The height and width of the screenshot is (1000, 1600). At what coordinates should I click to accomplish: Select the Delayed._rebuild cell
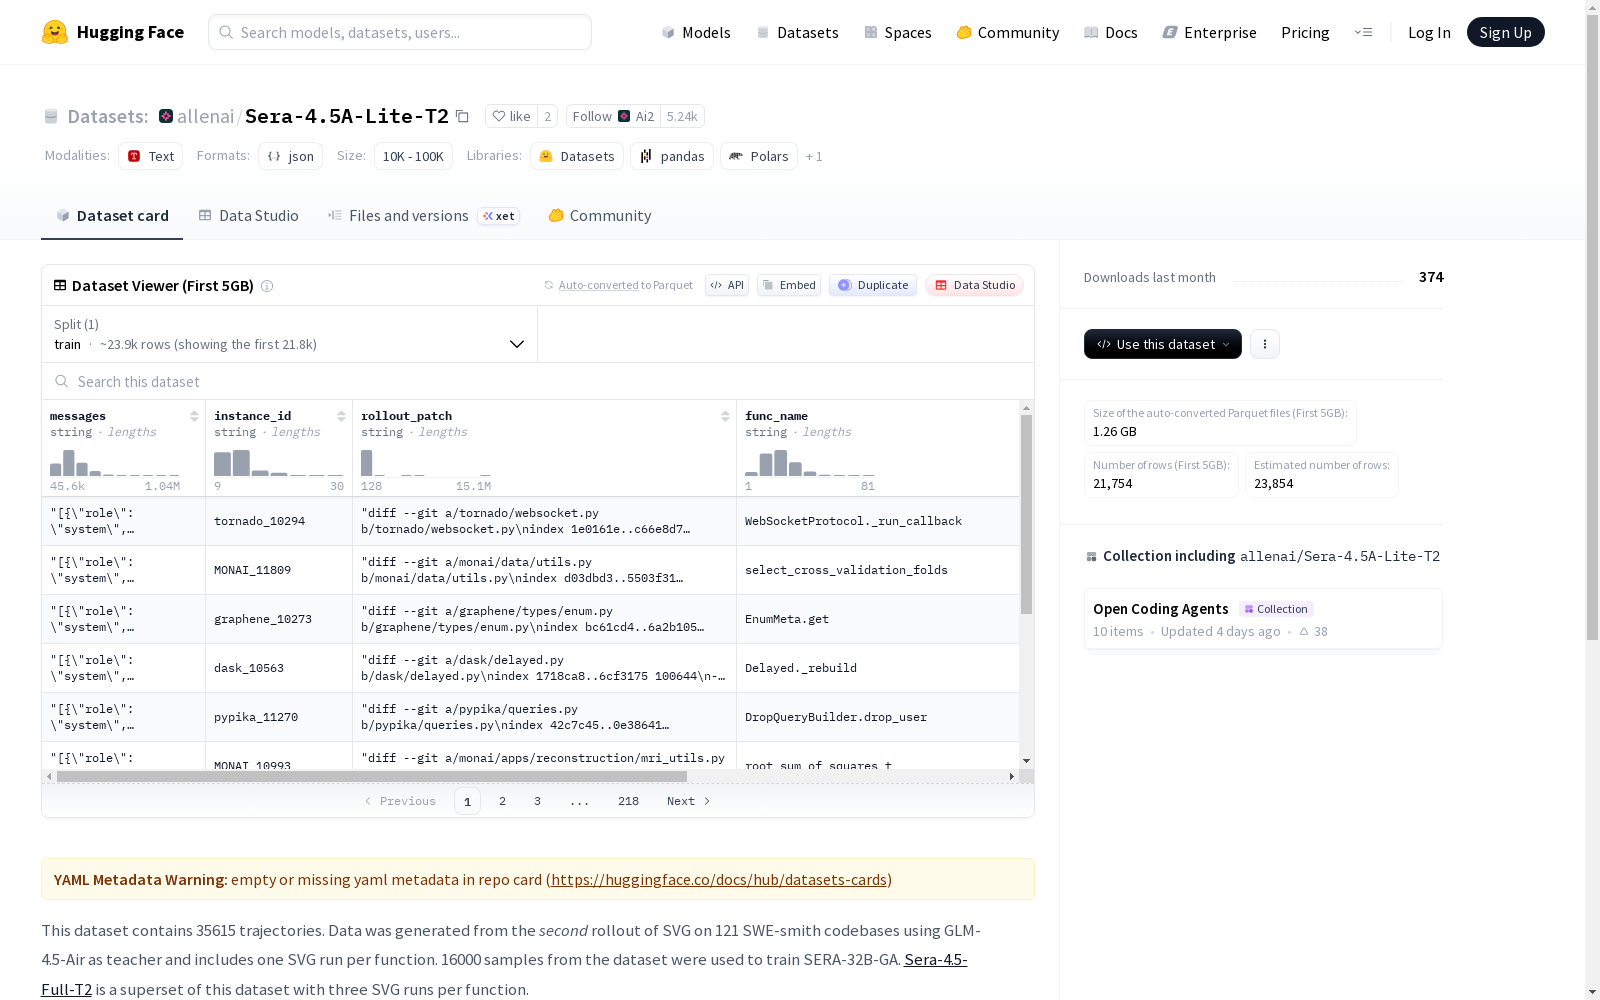point(878,668)
